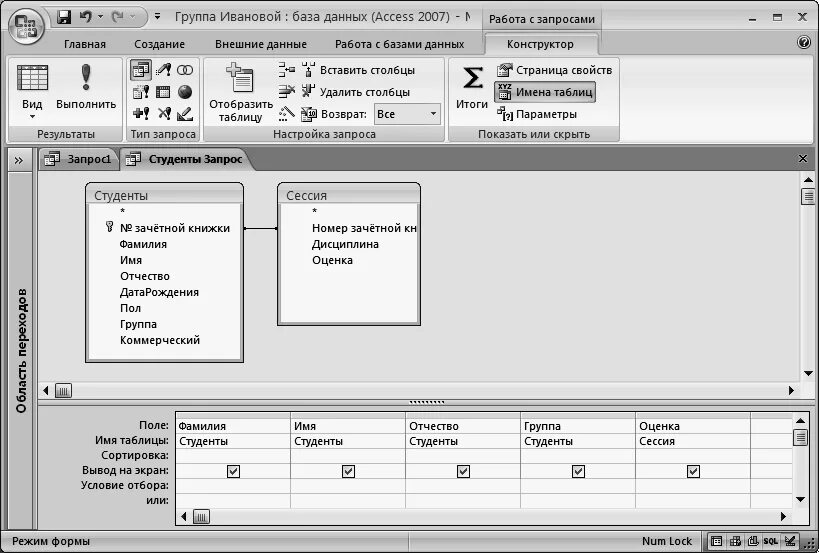The height and width of the screenshot is (553, 819).
Task: Switch to the Главная ribbon tab
Action: pyautogui.click(x=85, y=44)
